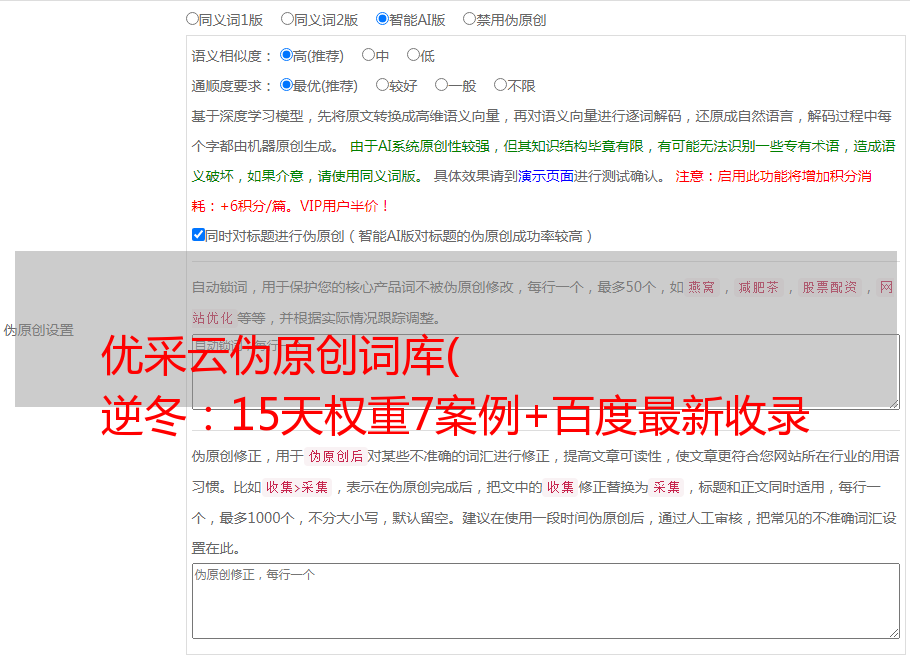Viewport: 911px width, 658px height.
Task: Focus the 伪原创修正 text area
Action: click(545, 600)
